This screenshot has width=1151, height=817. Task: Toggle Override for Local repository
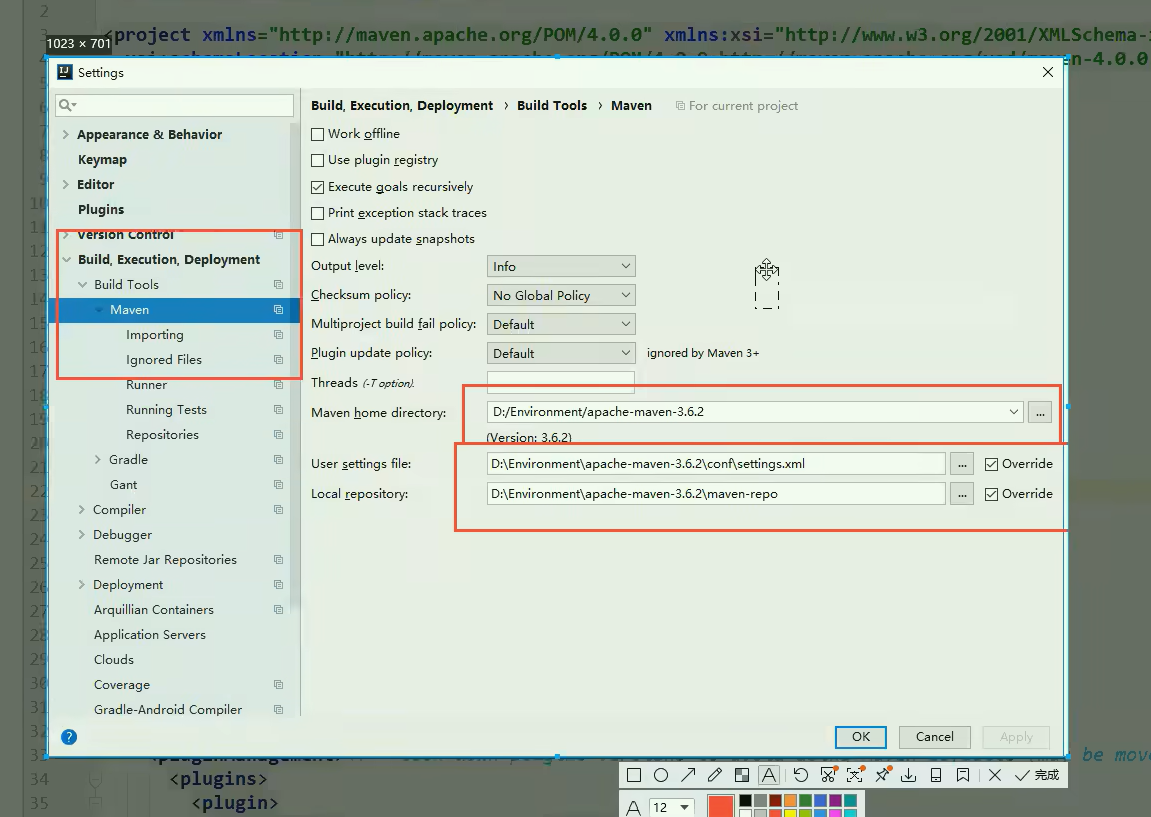[x=991, y=494]
